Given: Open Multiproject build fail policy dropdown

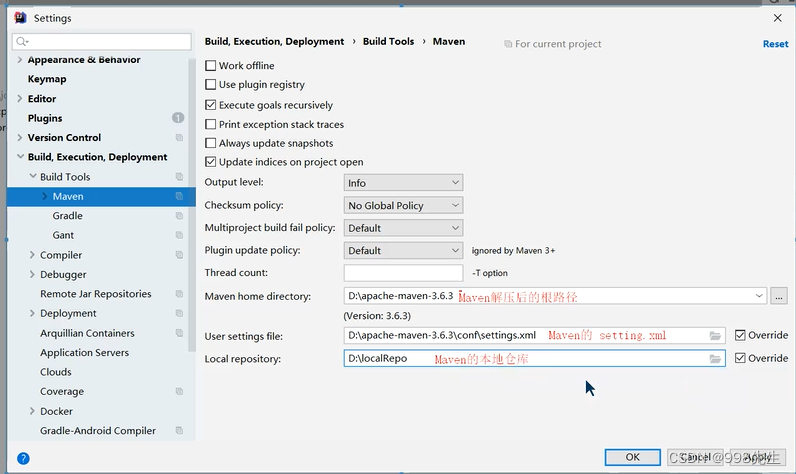Looking at the screenshot, I should [403, 228].
